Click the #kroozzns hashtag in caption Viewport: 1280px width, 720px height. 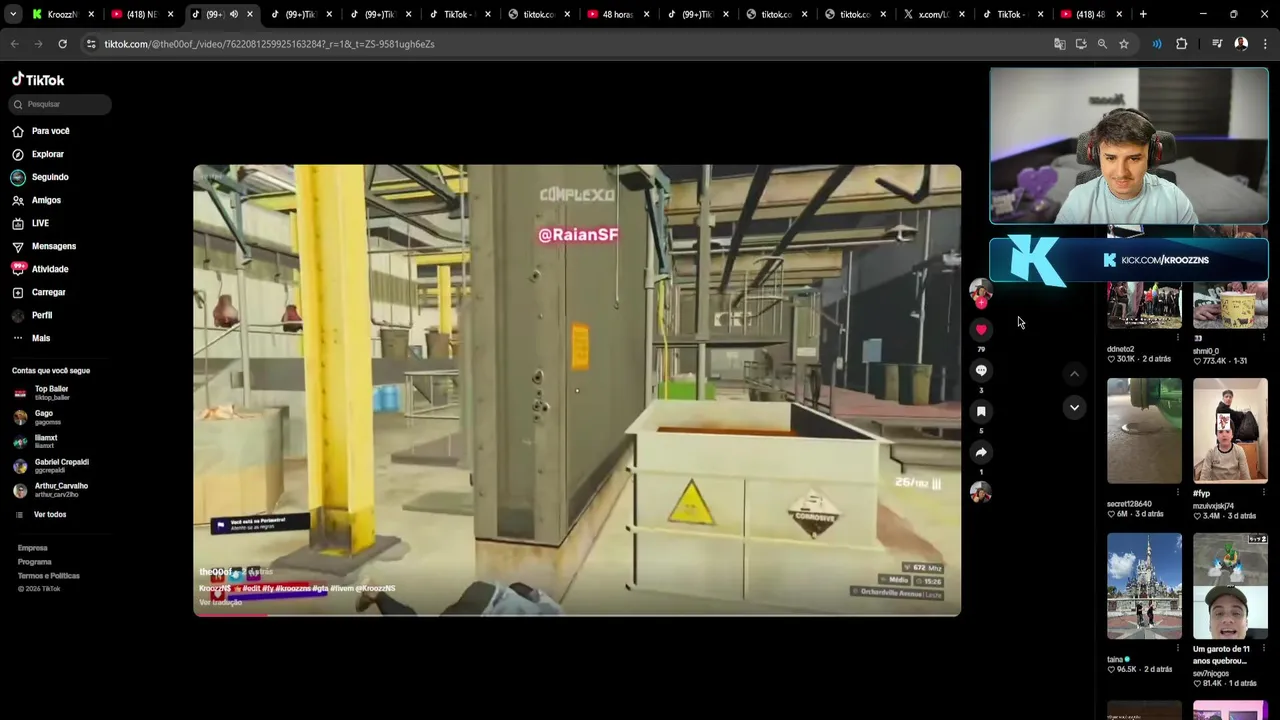(x=293, y=588)
